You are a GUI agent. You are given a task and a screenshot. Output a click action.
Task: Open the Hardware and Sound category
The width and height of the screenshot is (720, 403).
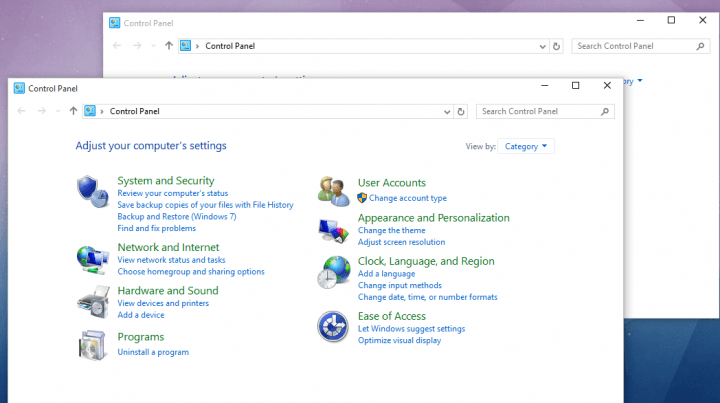[168, 291]
